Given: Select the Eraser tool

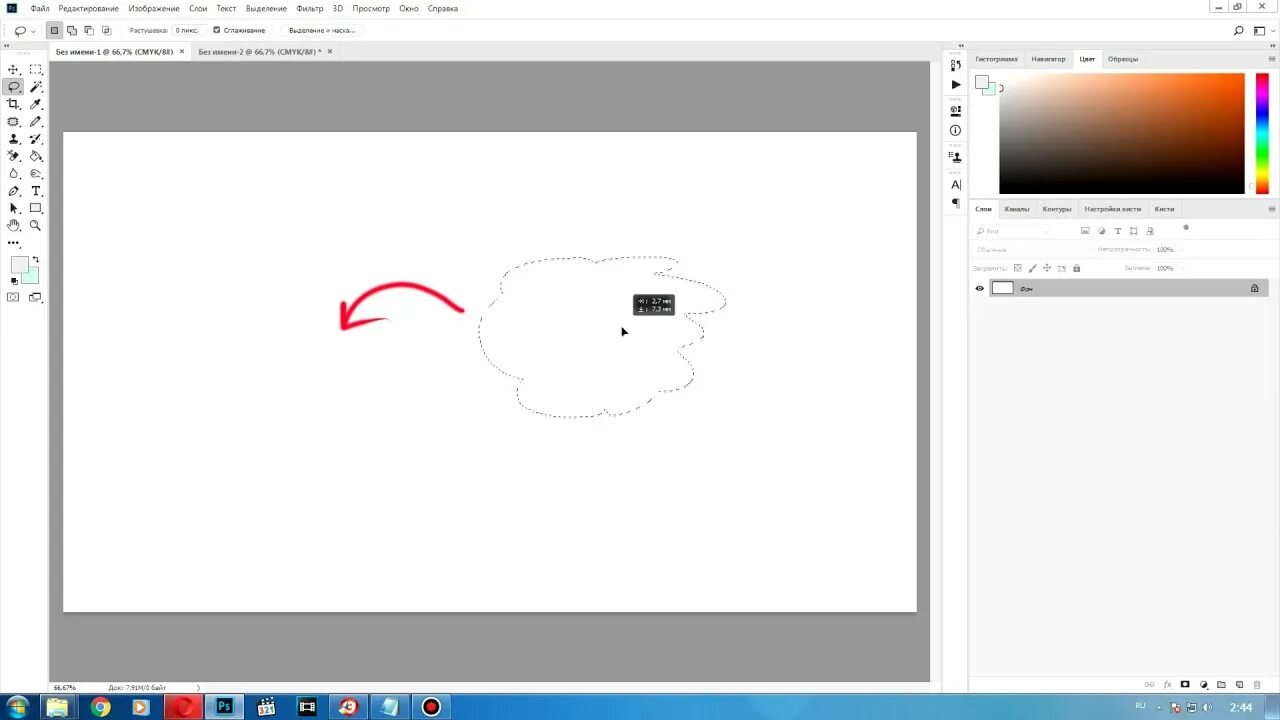Looking at the screenshot, I should [x=14, y=156].
